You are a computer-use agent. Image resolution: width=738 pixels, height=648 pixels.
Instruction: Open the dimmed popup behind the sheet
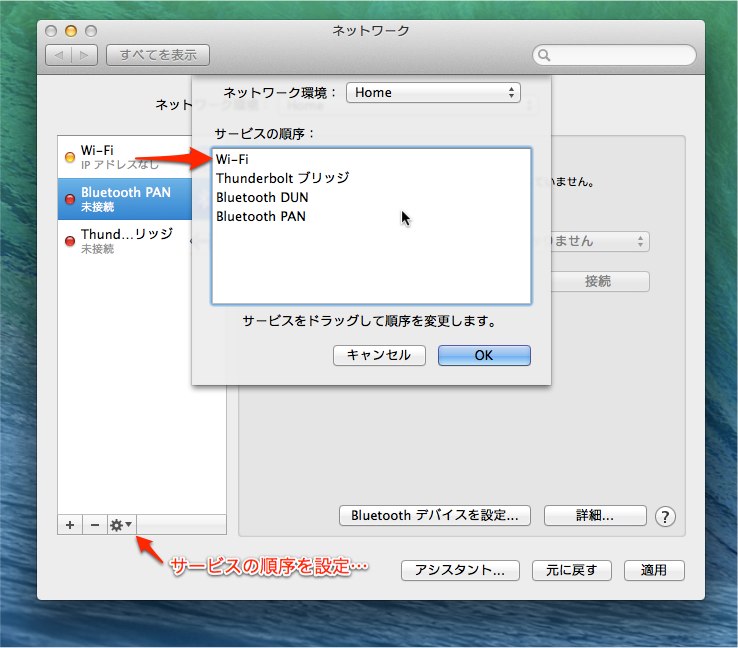(600, 241)
